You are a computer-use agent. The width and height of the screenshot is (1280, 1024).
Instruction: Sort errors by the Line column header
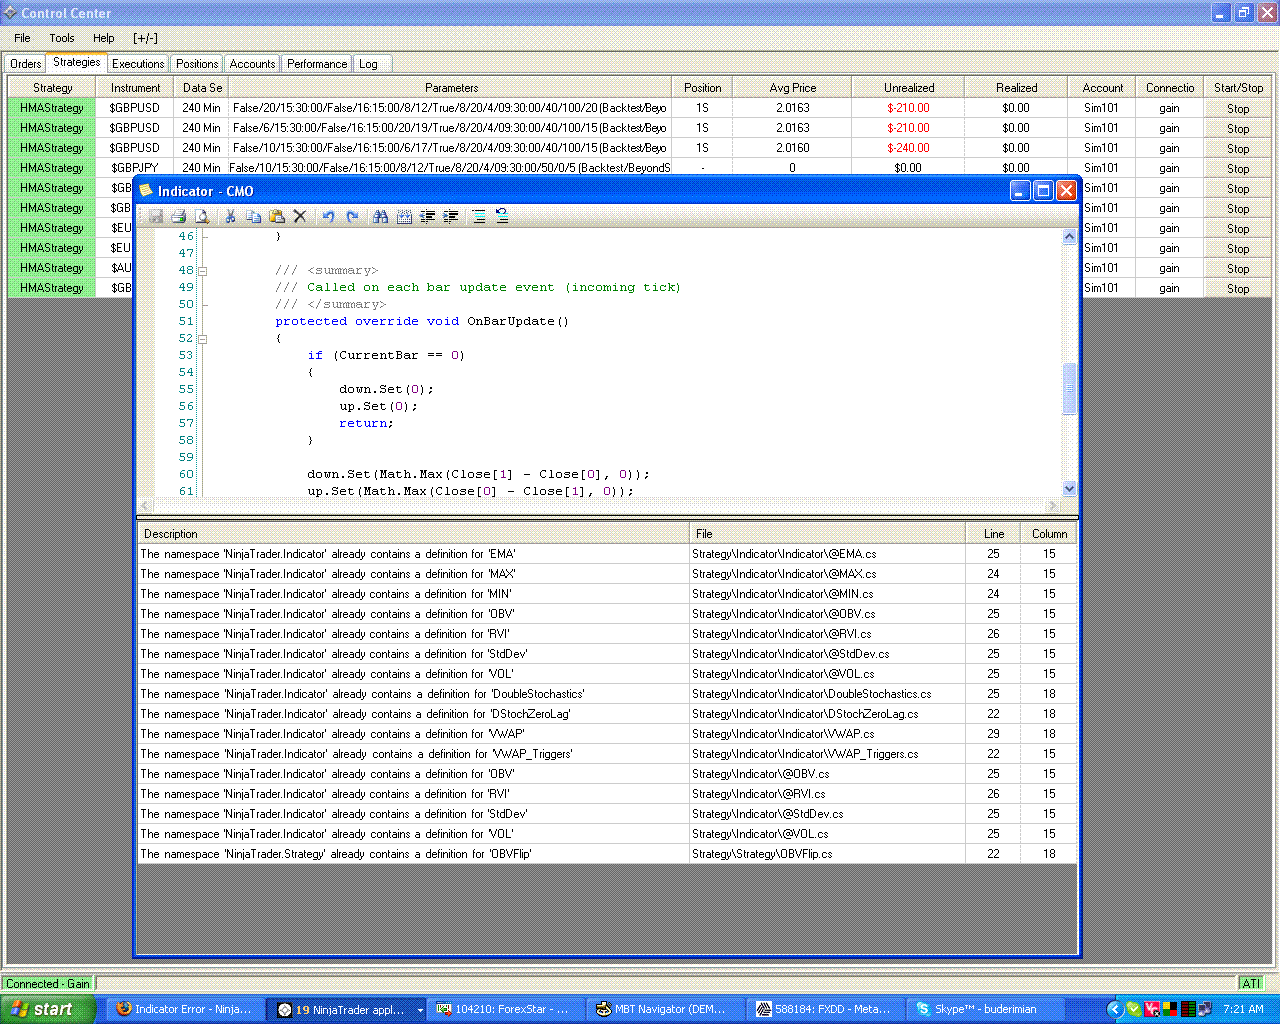[x=994, y=534]
